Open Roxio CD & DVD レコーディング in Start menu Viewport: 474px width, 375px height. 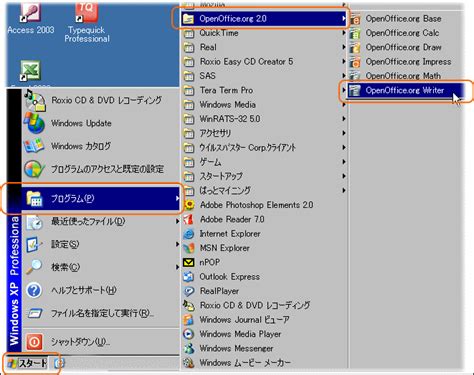[x=101, y=100]
